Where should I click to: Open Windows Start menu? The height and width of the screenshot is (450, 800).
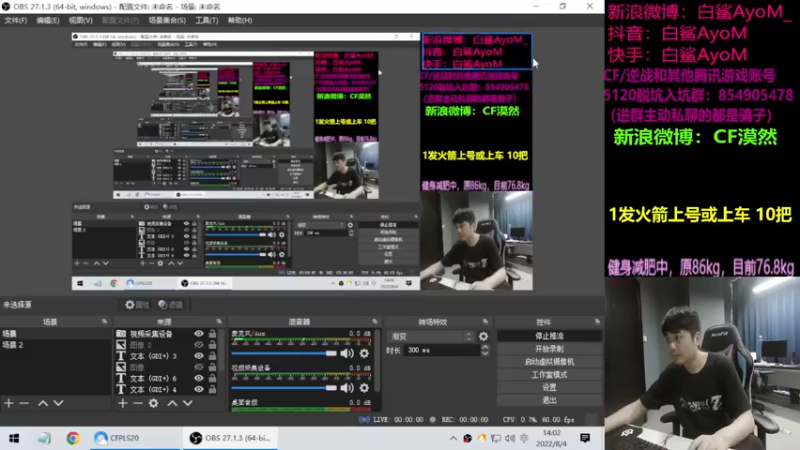coord(14,438)
